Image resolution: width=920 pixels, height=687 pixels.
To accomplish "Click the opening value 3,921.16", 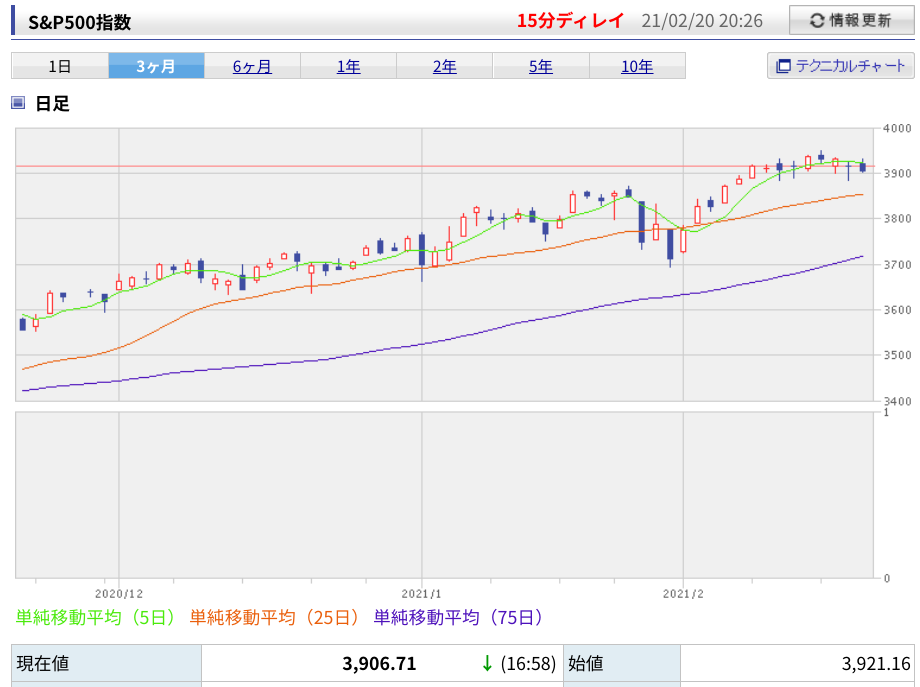I will click(876, 664).
